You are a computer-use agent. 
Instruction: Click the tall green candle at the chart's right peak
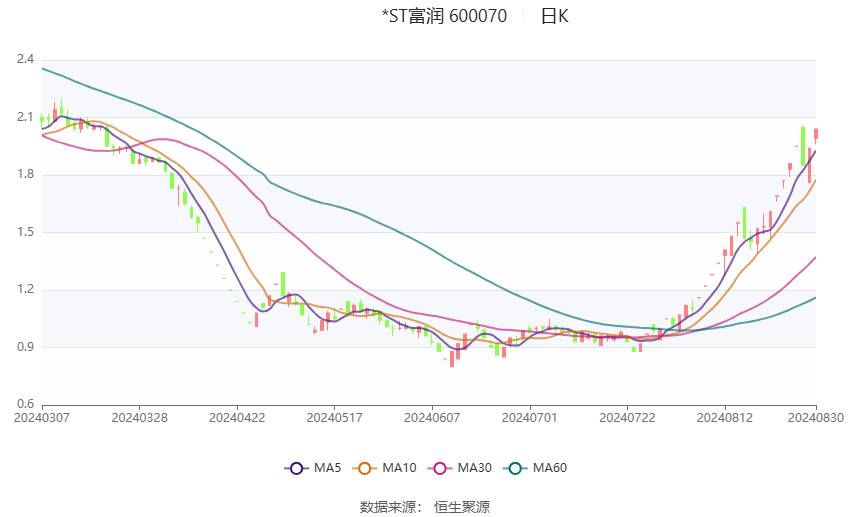(803, 146)
